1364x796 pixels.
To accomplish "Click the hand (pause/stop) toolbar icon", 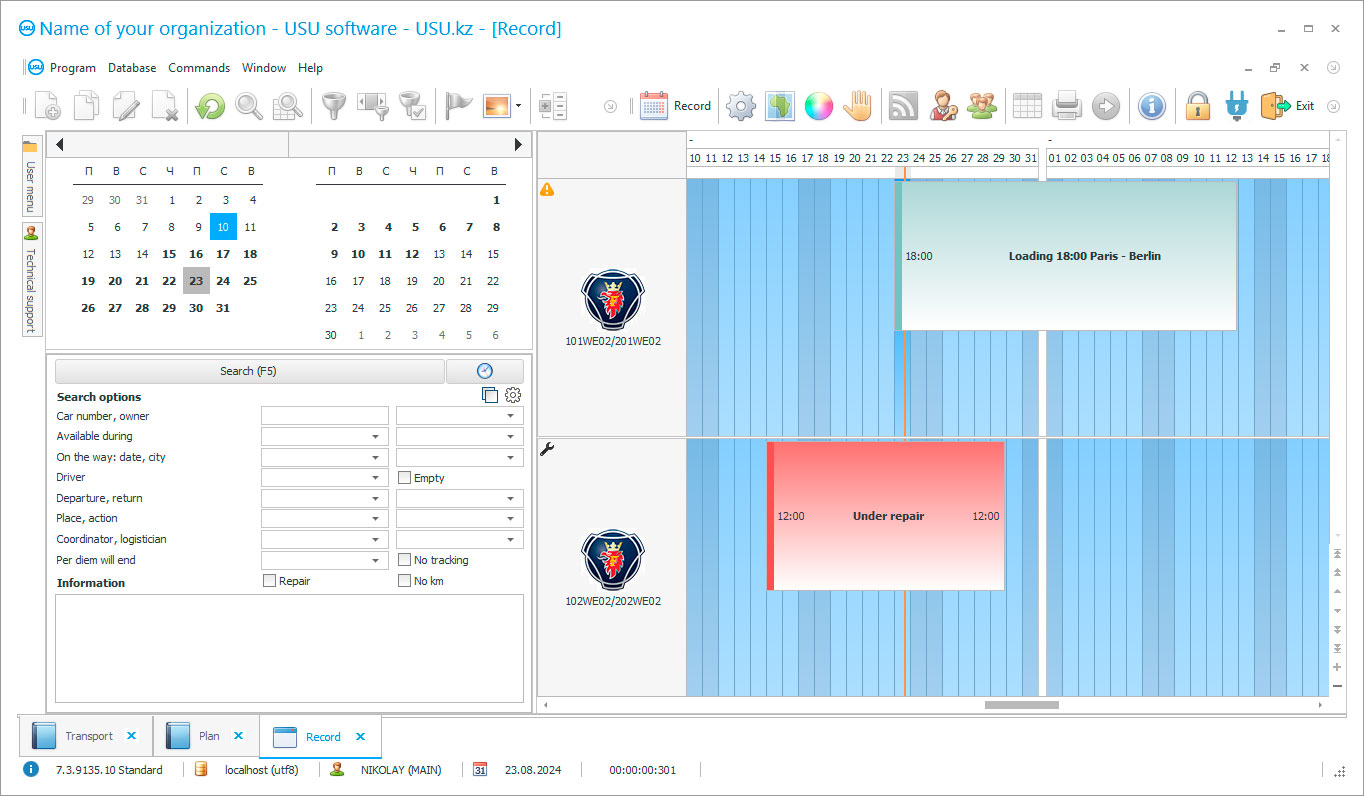I will pyautogui.click(x=857, y=105).
